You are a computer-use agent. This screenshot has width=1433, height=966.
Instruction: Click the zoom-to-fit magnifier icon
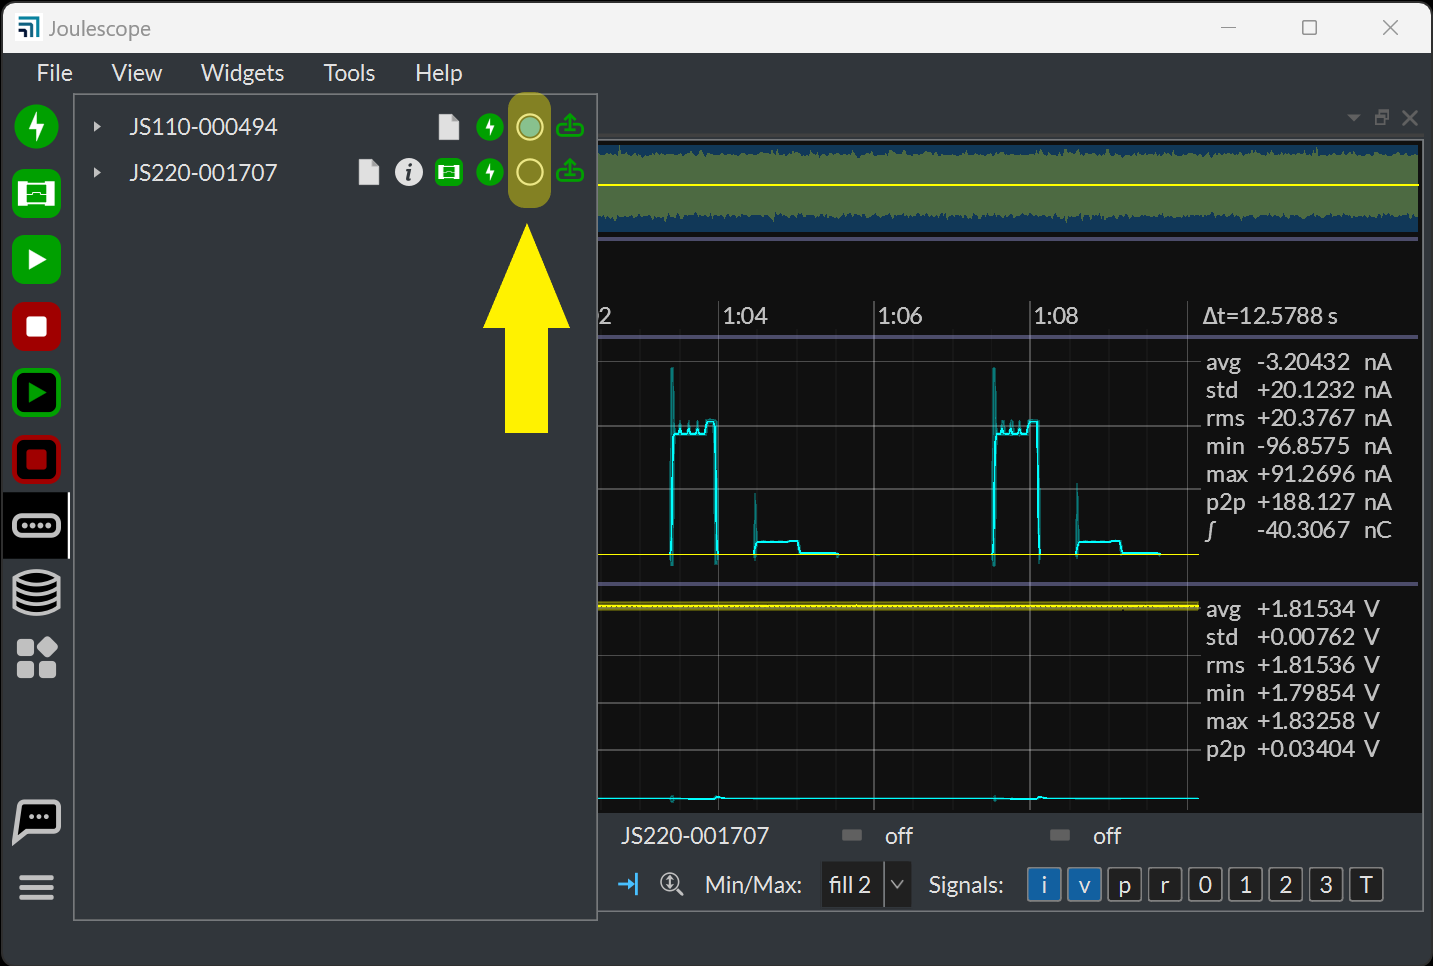pyautogui.click(x=671, y=884)
